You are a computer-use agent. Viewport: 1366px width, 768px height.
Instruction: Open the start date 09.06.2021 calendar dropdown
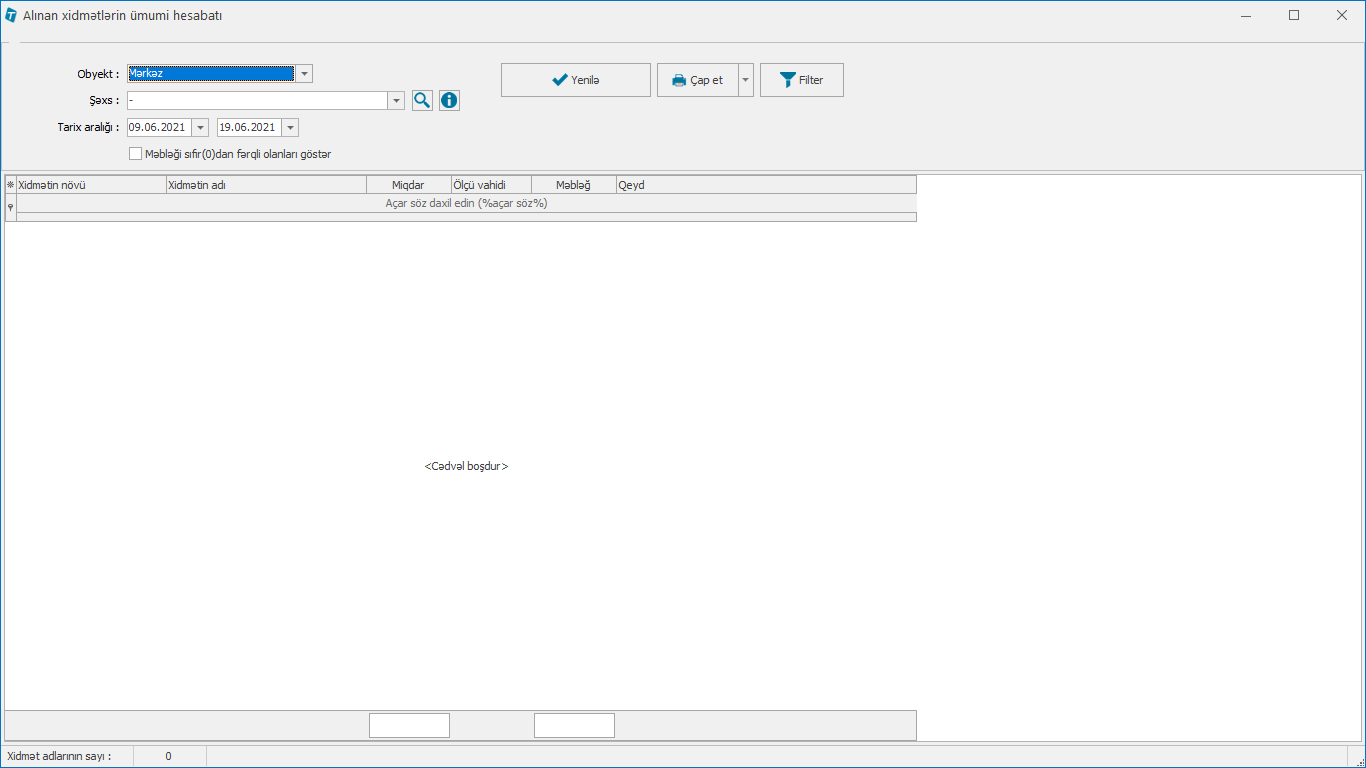click(x=200, y=128)
